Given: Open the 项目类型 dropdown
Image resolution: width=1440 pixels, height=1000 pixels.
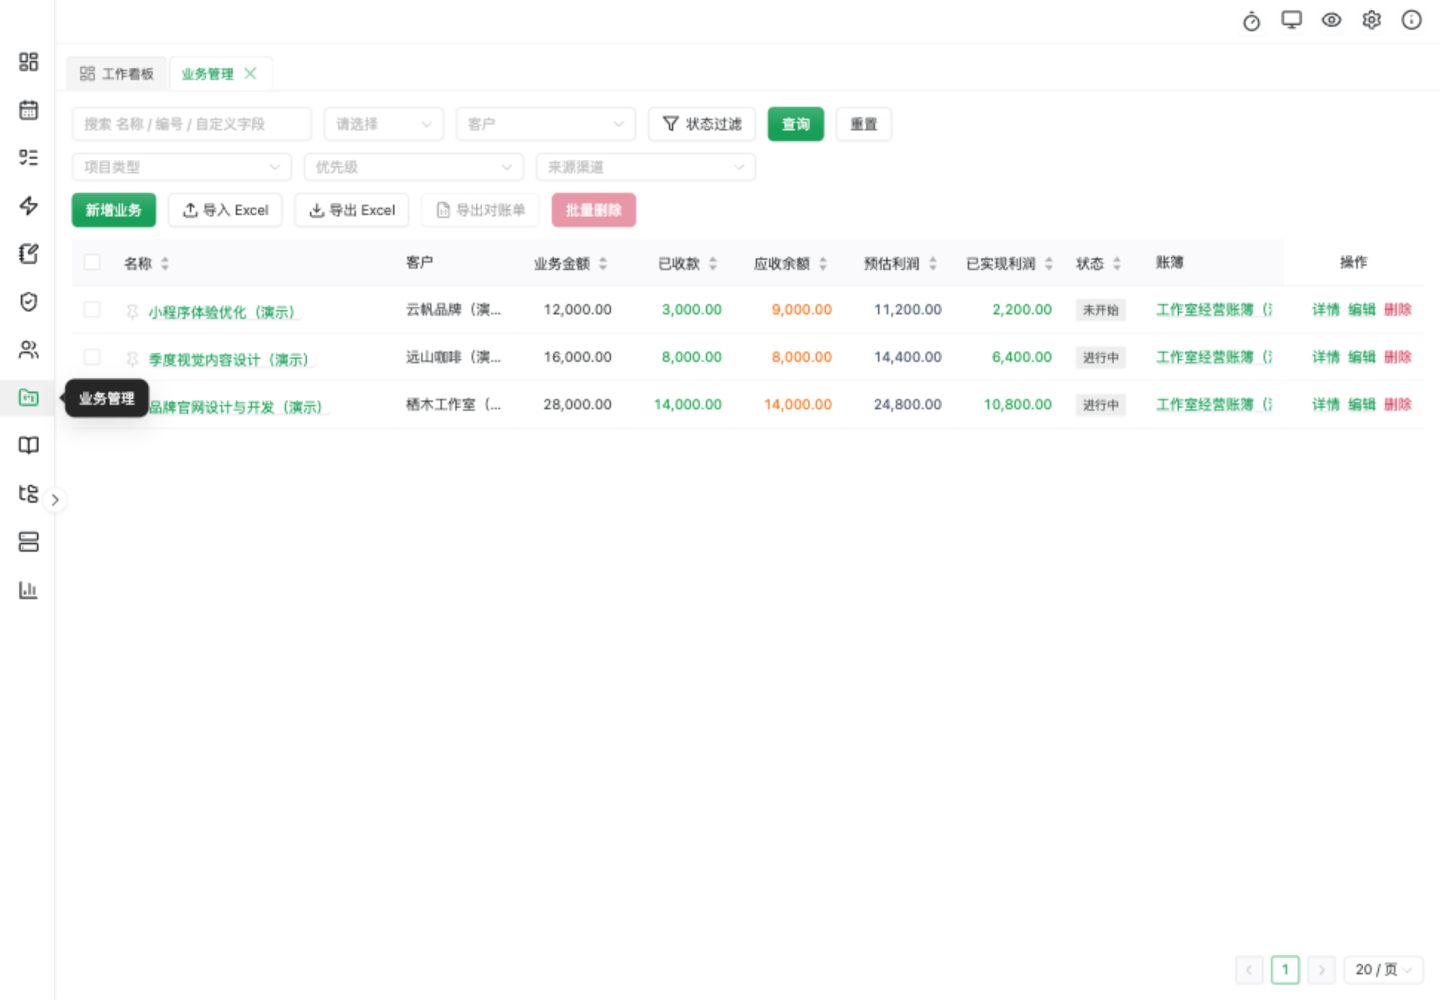Looking at the screenshot, I should [x=182, y=167].
